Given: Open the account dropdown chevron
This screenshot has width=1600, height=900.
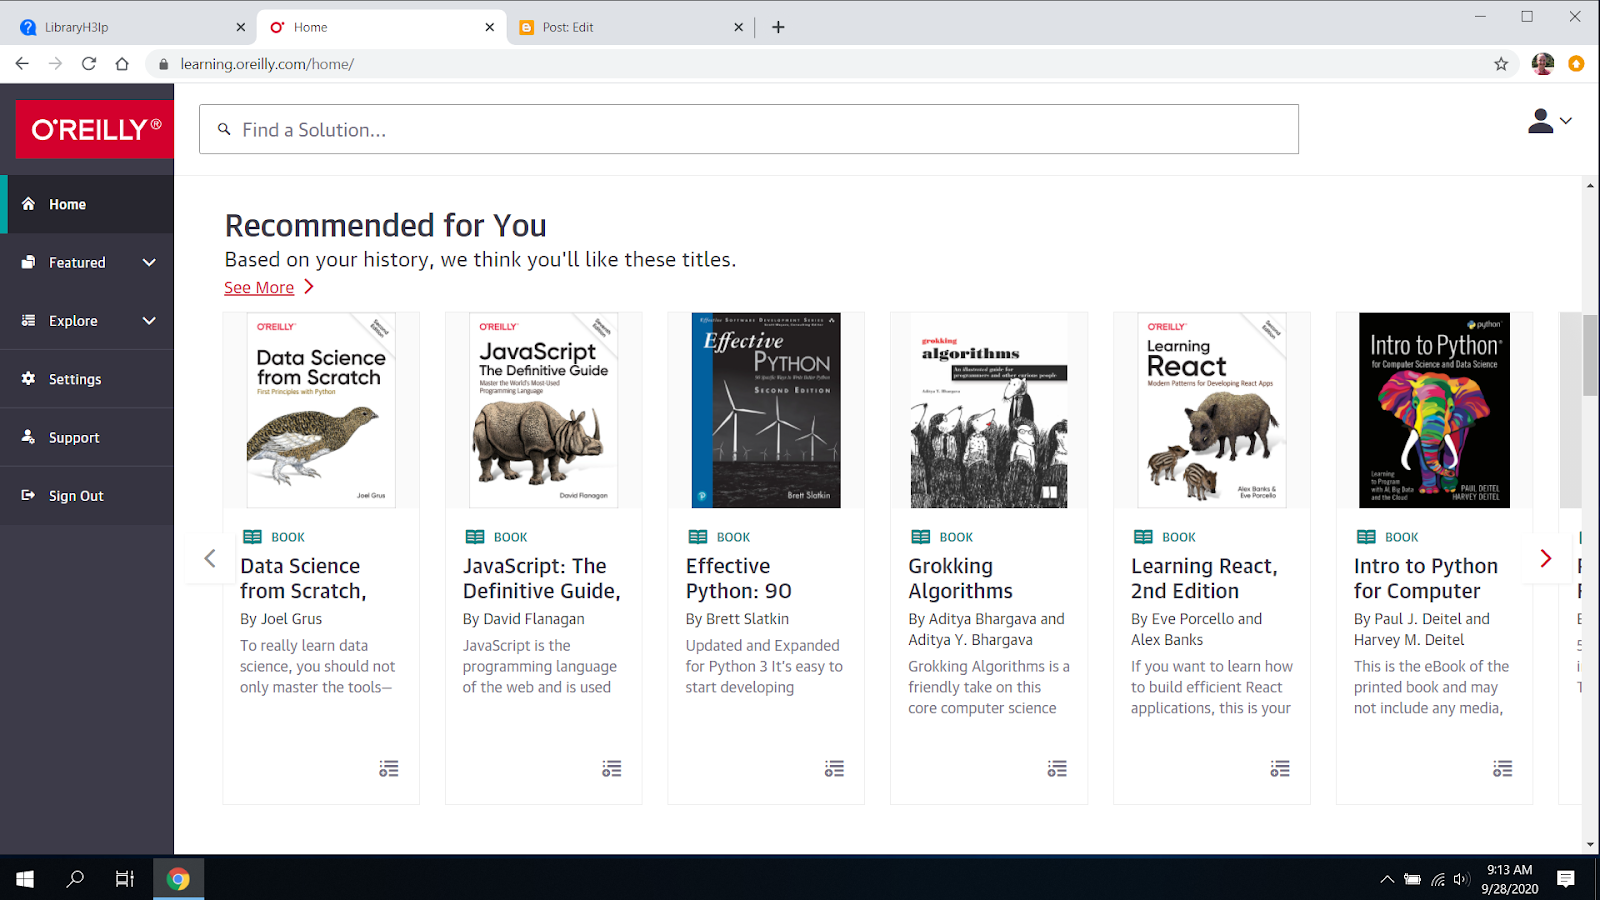Looking at the screenshot, I should coord(1566,121).
